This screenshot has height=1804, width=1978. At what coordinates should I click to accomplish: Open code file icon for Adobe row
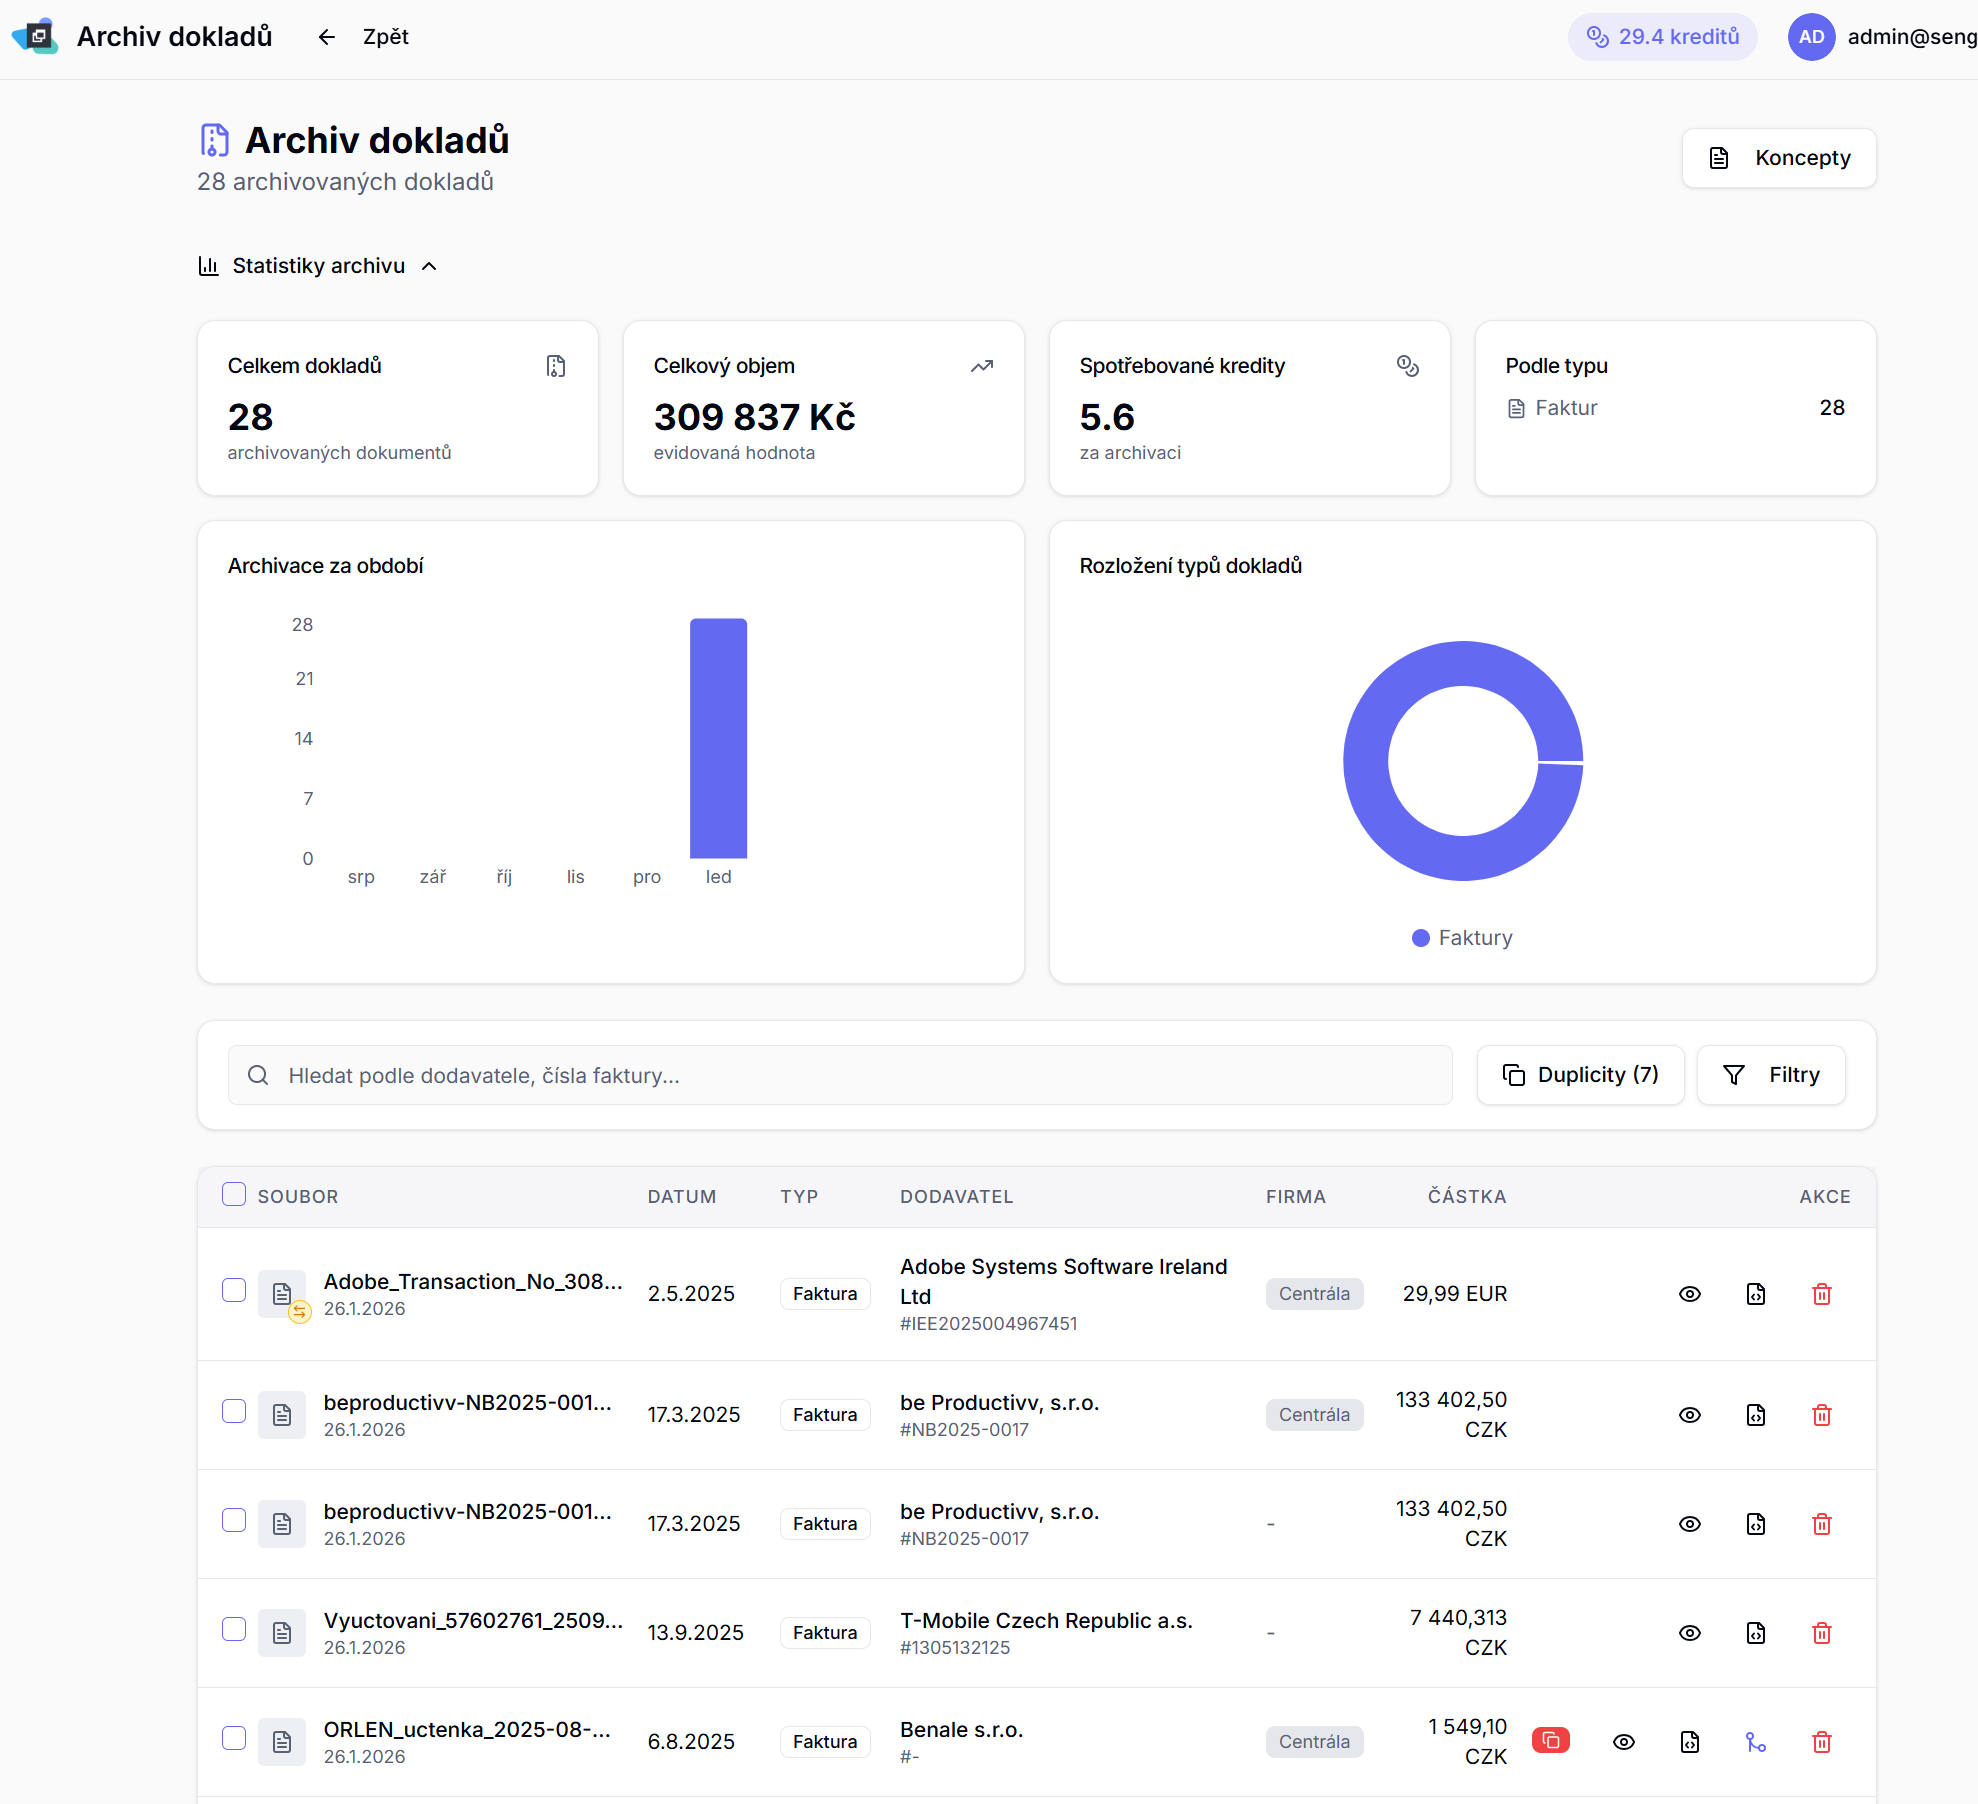pos(1755,1294)
